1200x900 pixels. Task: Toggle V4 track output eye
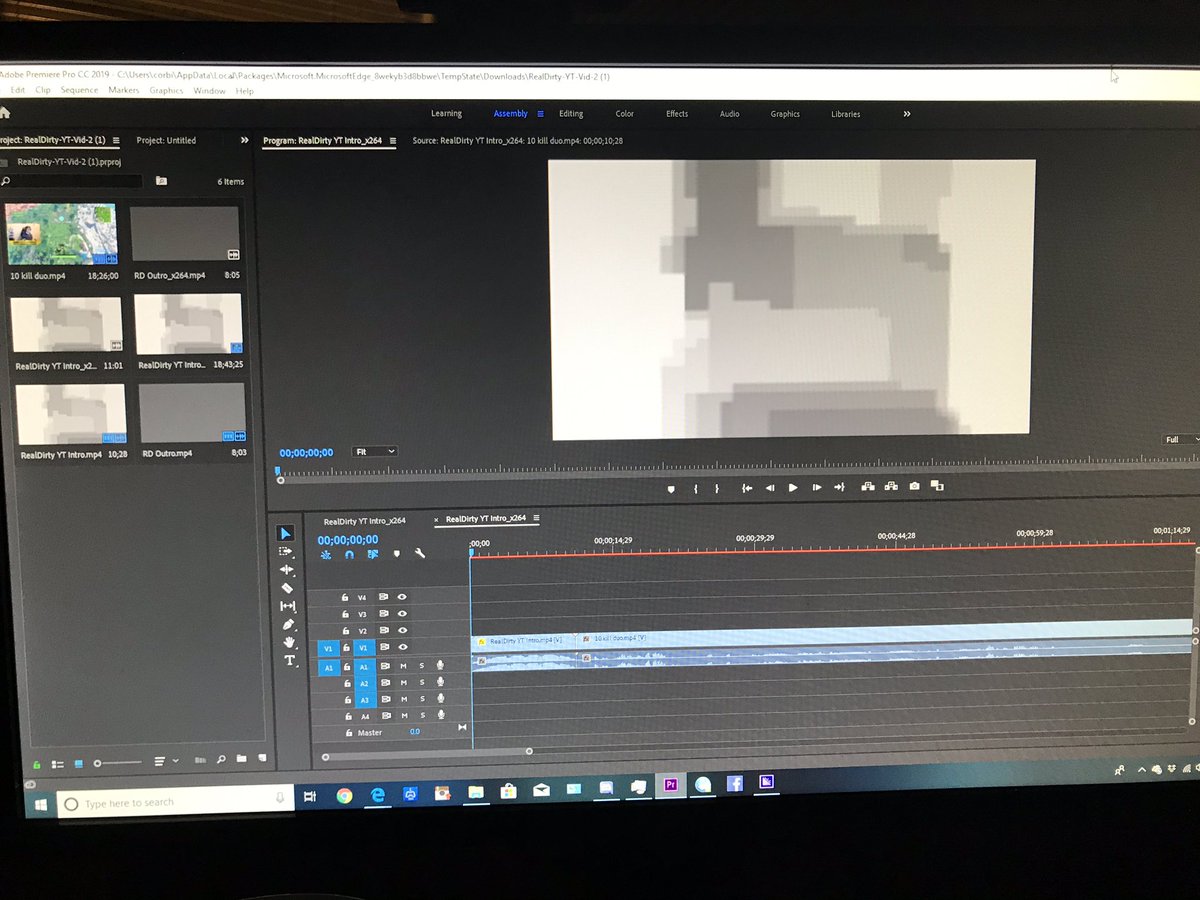click(402, 597)
